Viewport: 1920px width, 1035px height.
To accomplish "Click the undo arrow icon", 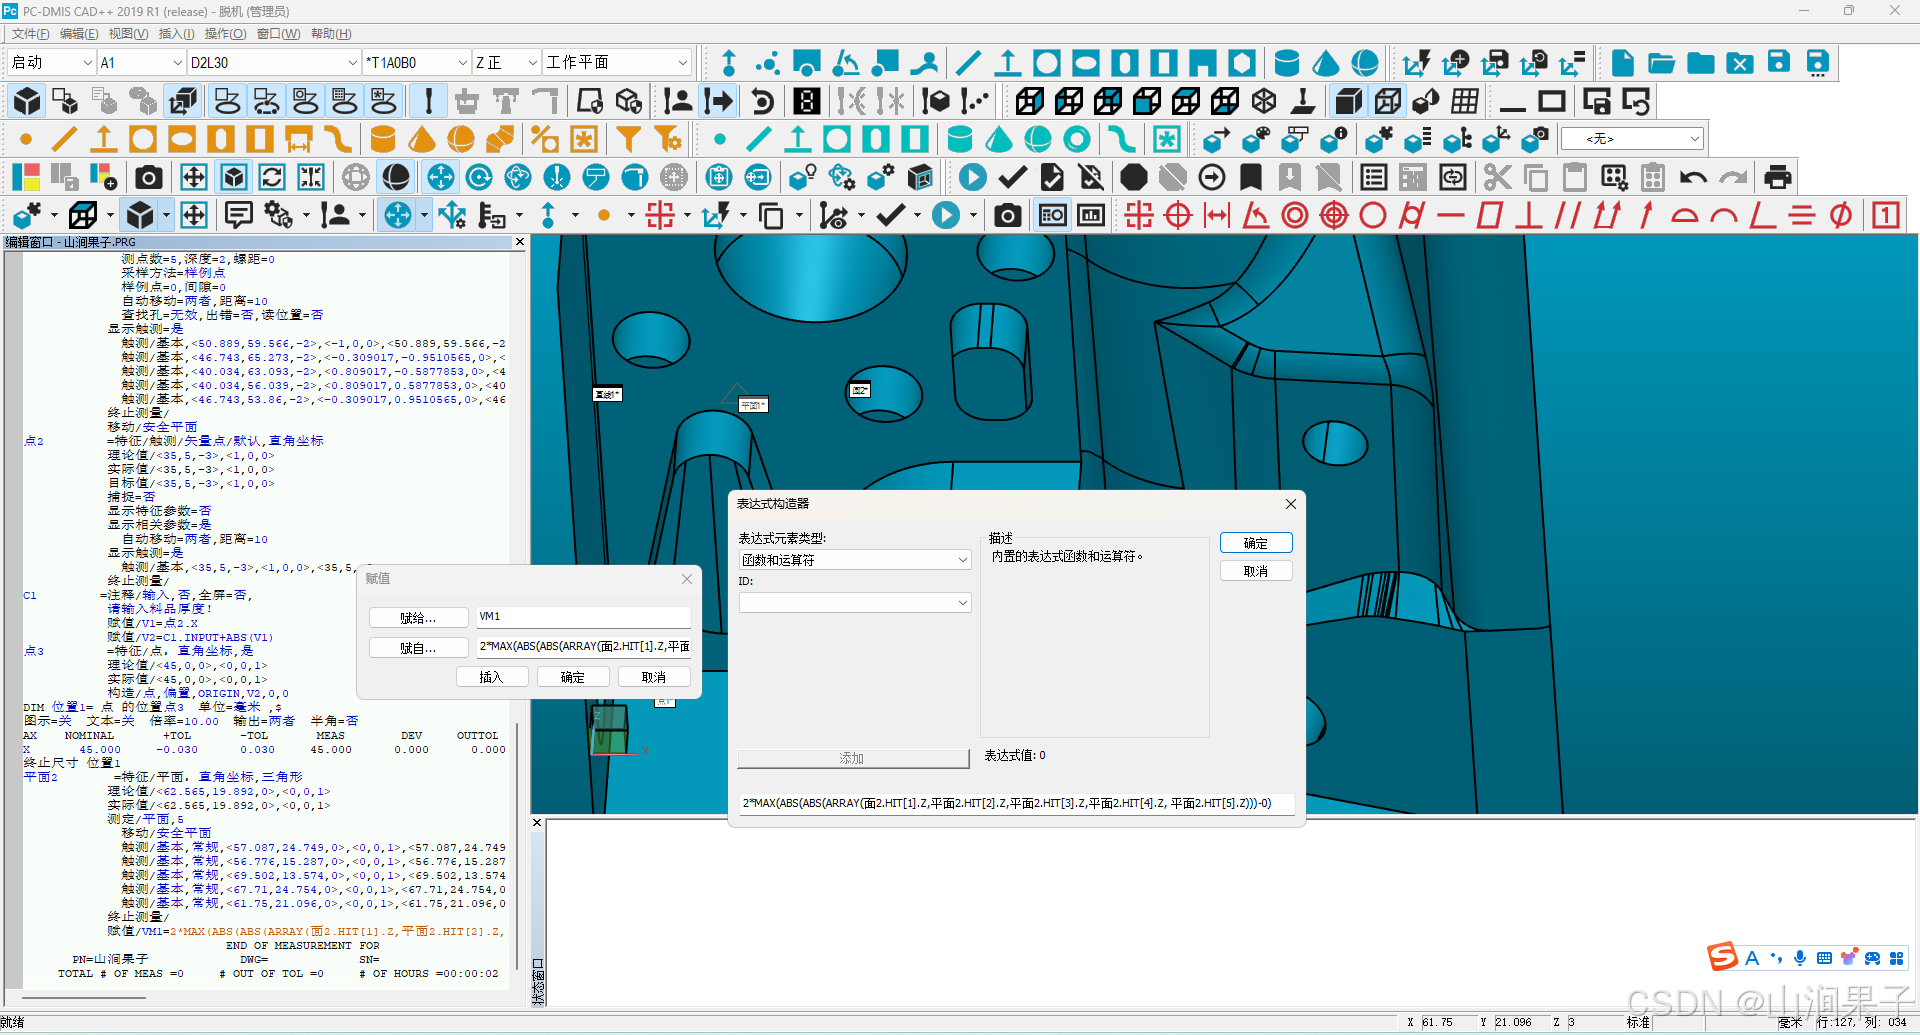I will coord(1693,178).
